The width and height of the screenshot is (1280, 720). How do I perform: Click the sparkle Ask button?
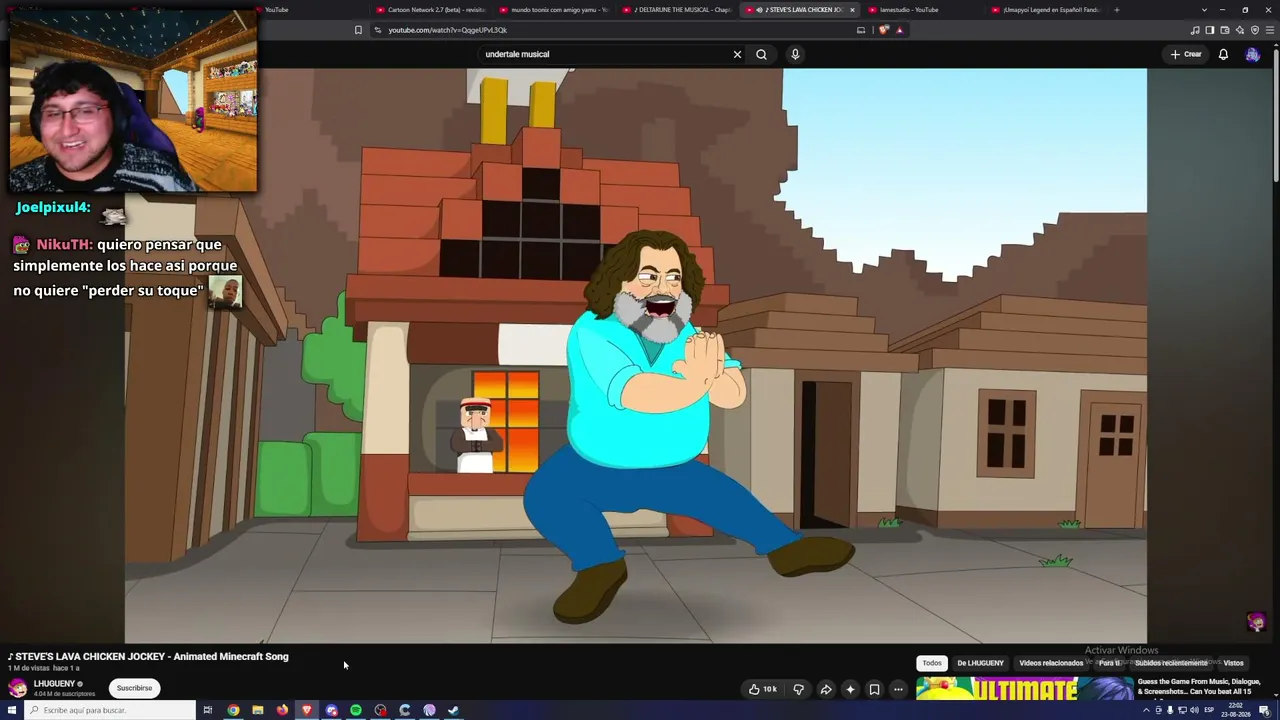click(x=850, y=689)
